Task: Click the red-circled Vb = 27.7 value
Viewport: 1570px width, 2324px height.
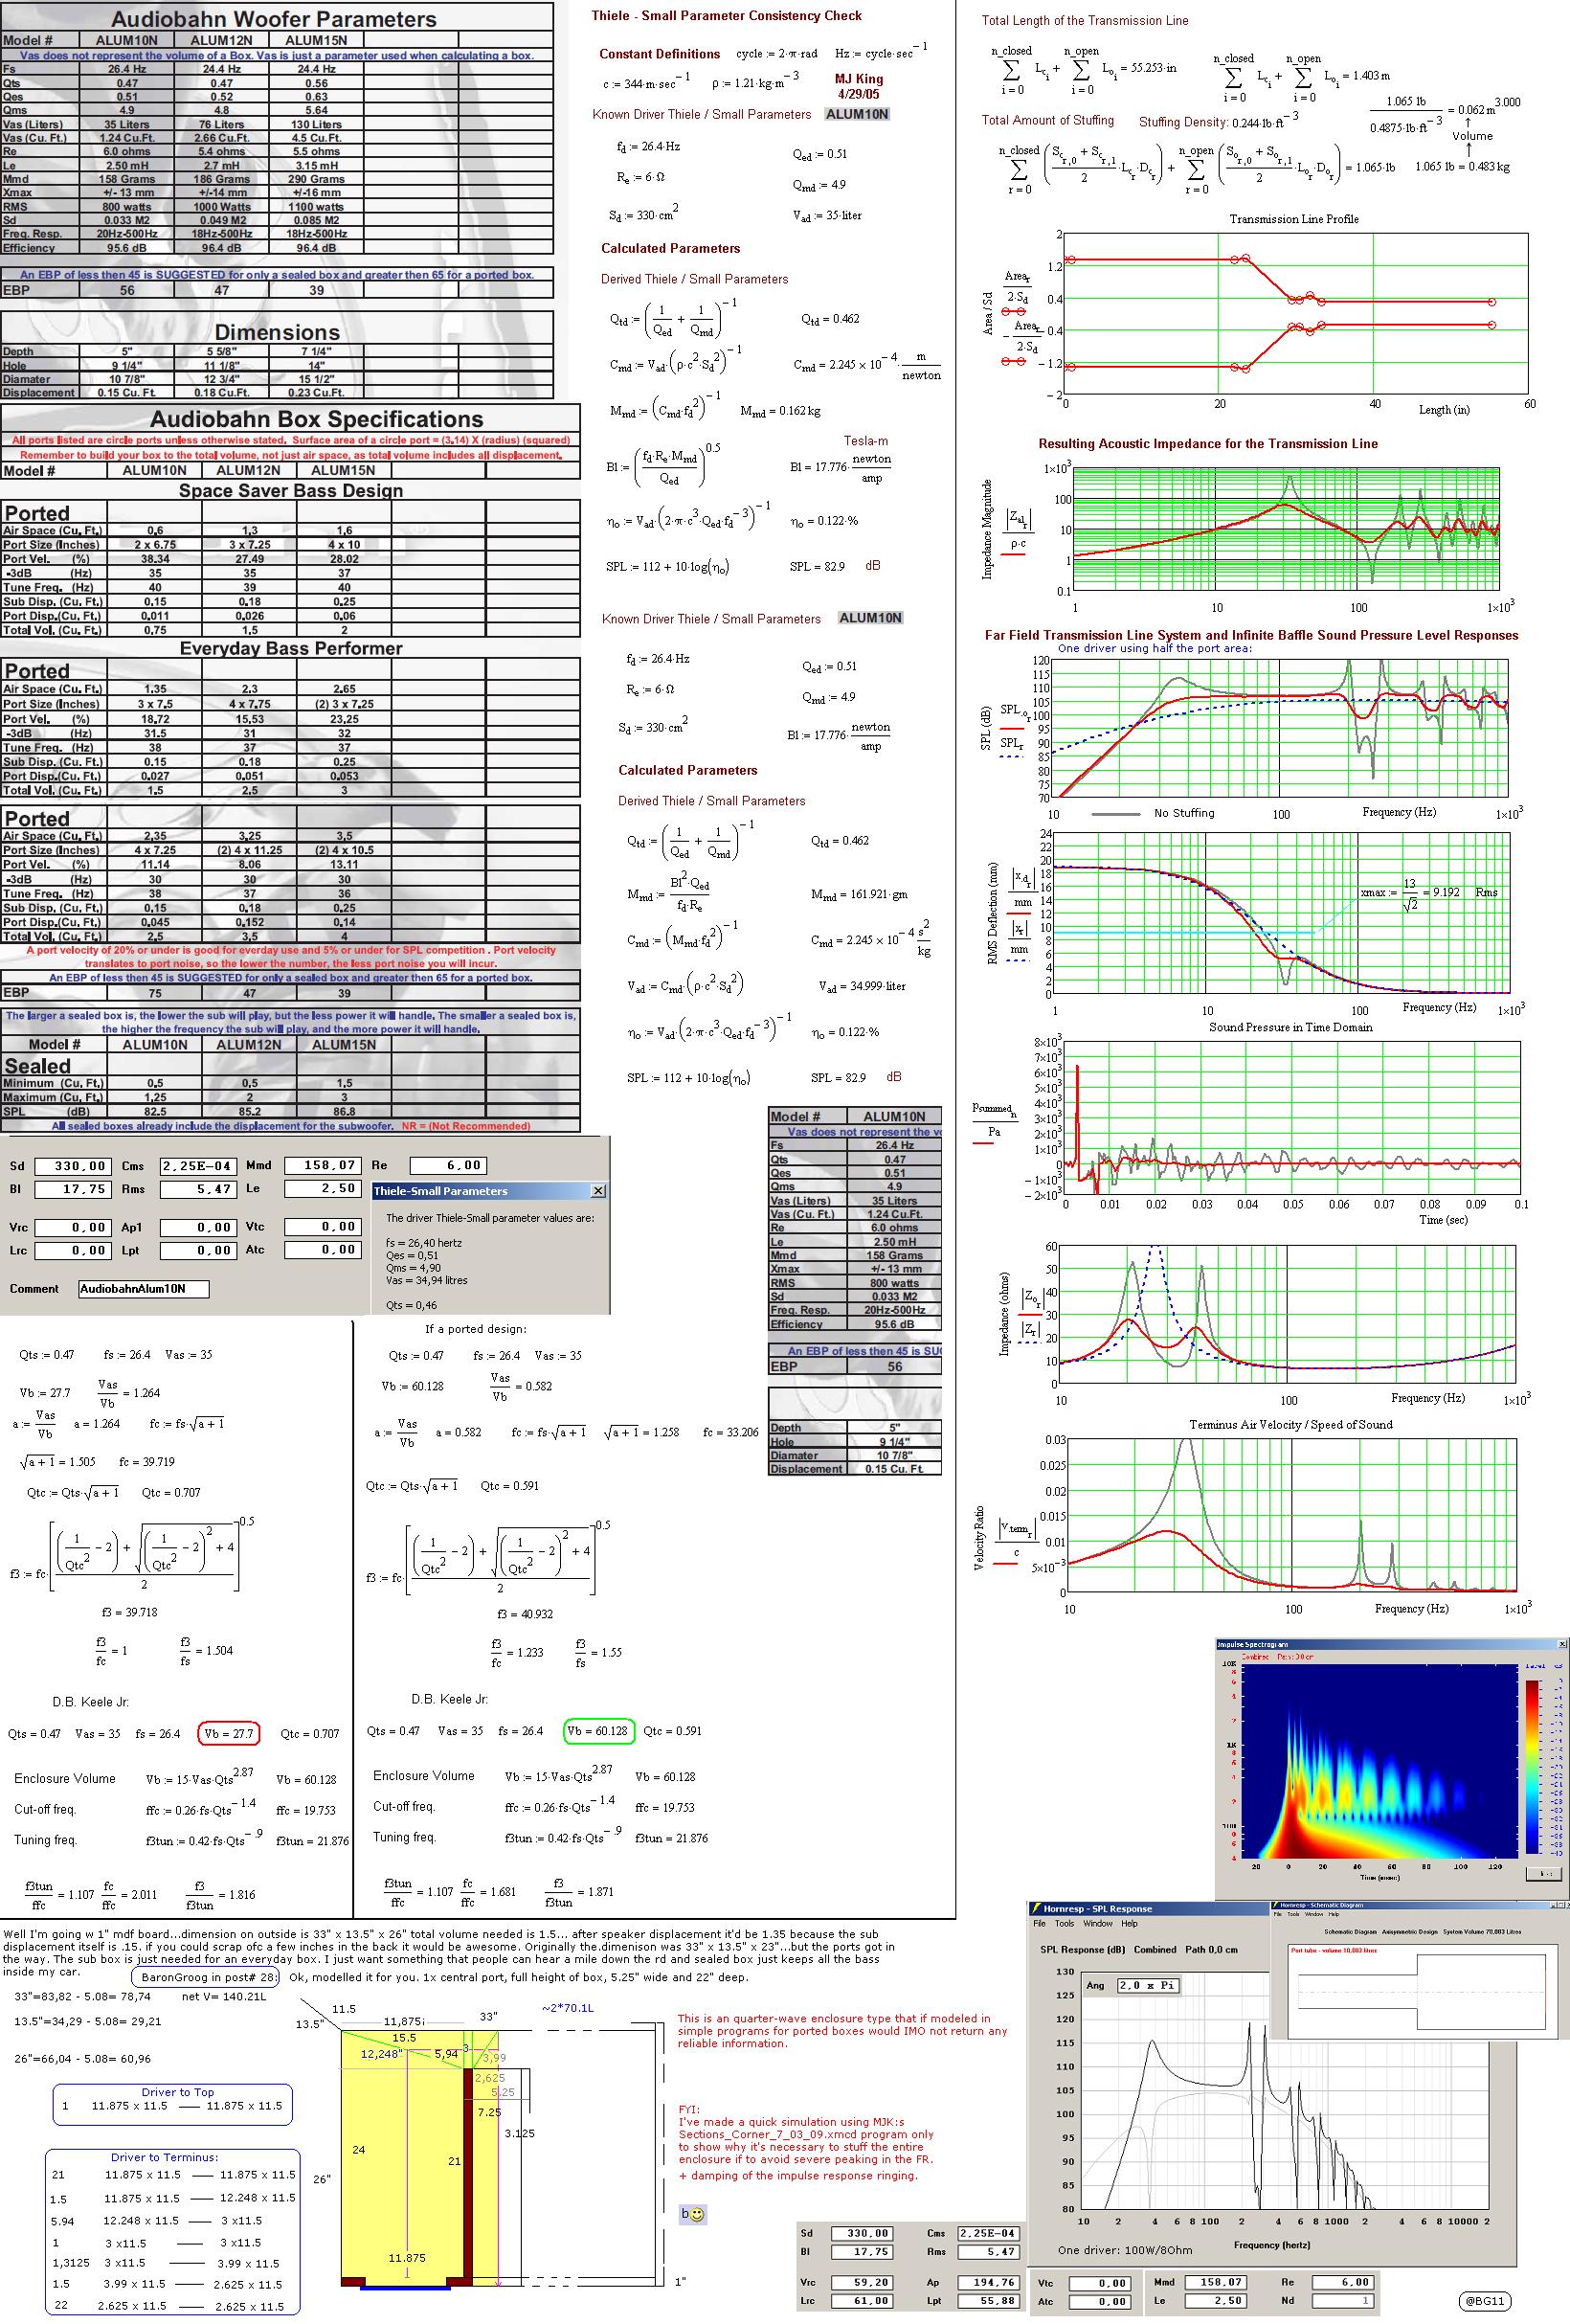Action: click(x=229, y=1733)
